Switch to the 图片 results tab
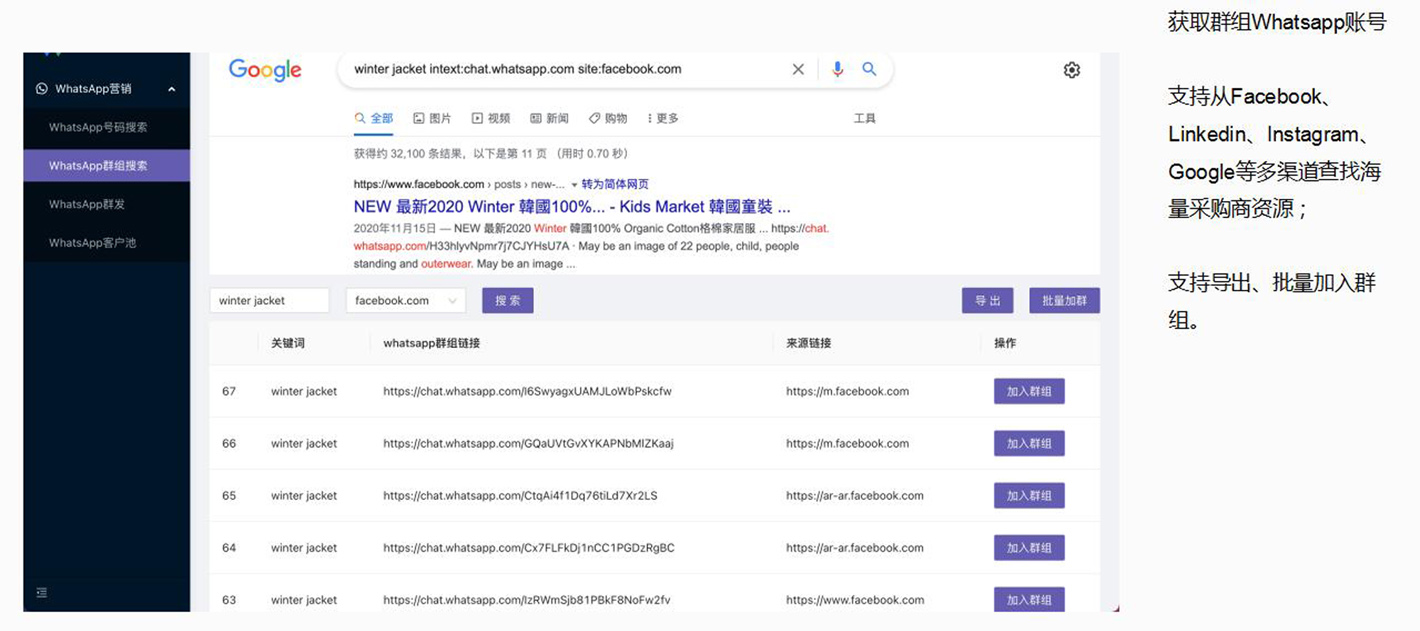Screen dimensions: 1420x631 click(432, 118)
